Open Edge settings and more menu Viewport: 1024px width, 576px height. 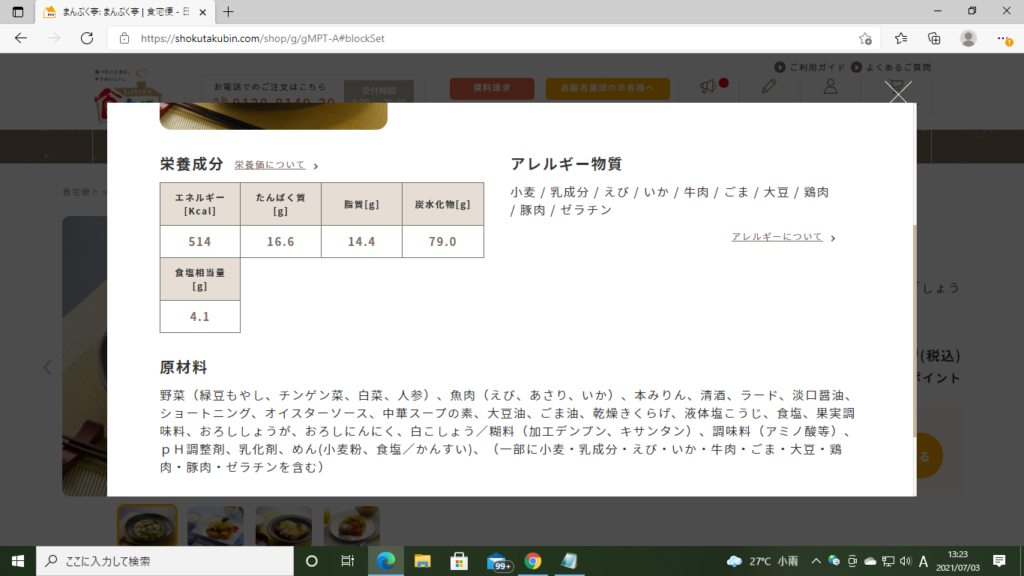pos(1004,39)
